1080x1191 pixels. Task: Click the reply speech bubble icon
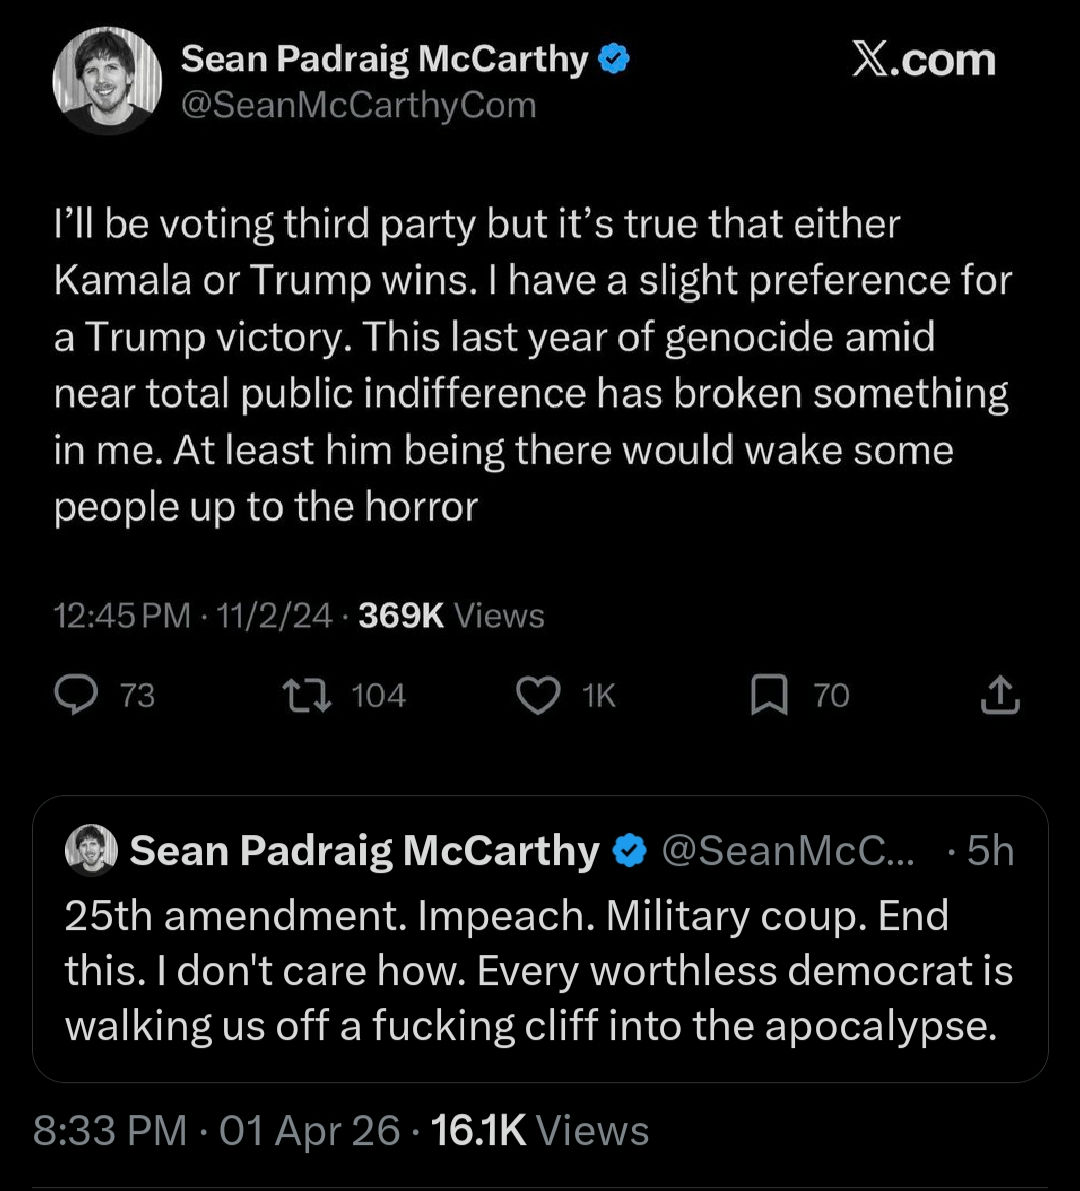(x=75, y=695)
